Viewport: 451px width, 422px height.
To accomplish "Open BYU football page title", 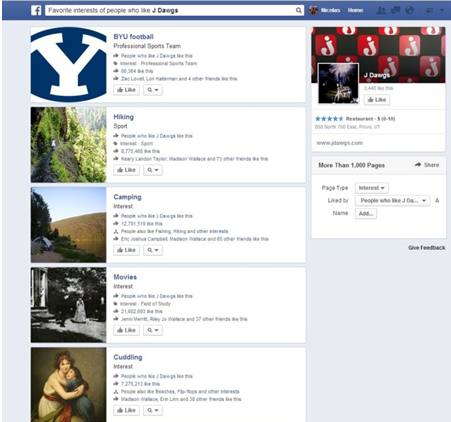I will click(x=133, y=37).
